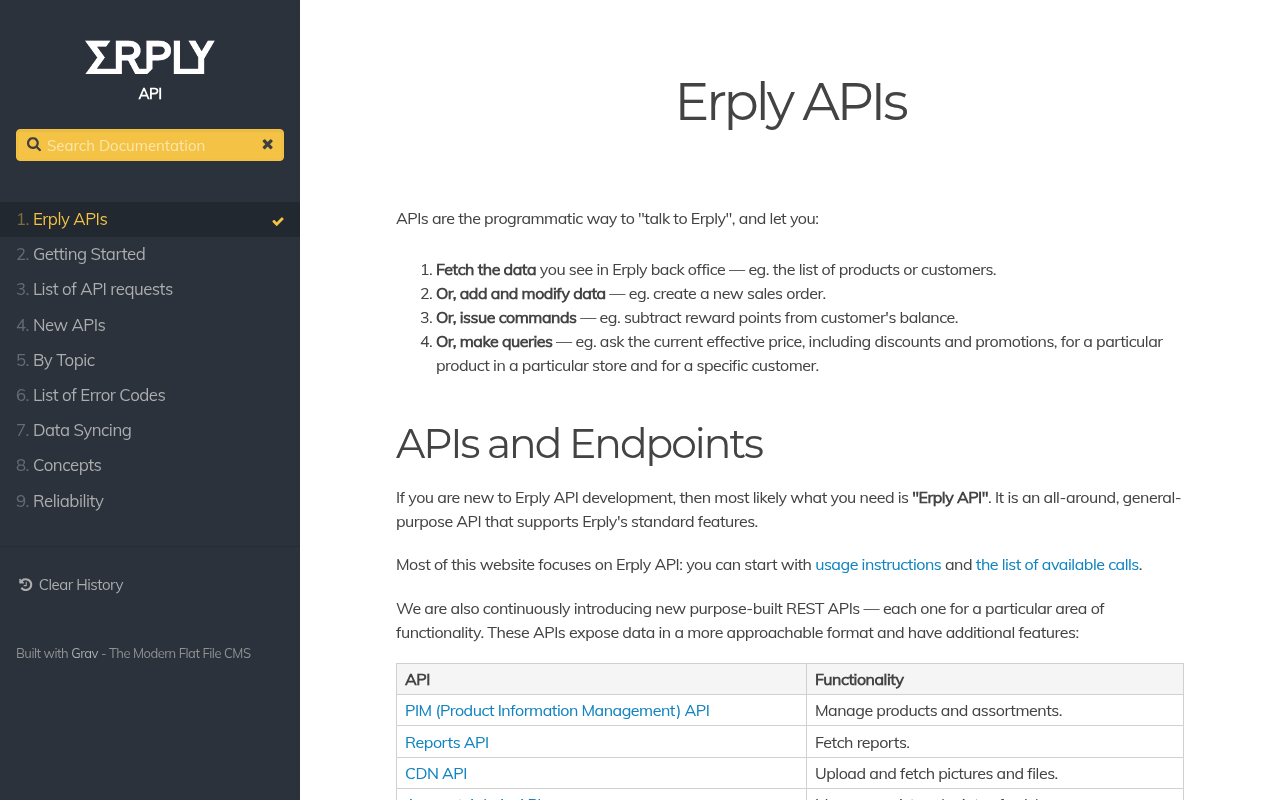Image resolution: width=1280 pixels, height=800 pixels.
Task: Click the 'Manage products and assortments.' cell
Action: click(995, 710)
